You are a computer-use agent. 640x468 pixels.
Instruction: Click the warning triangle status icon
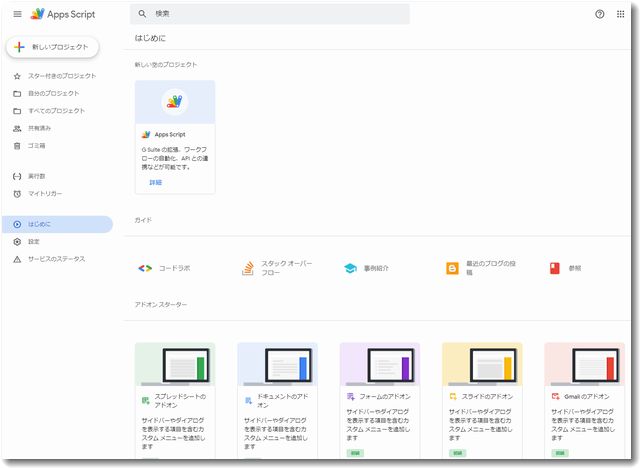[x=17, y=260]
